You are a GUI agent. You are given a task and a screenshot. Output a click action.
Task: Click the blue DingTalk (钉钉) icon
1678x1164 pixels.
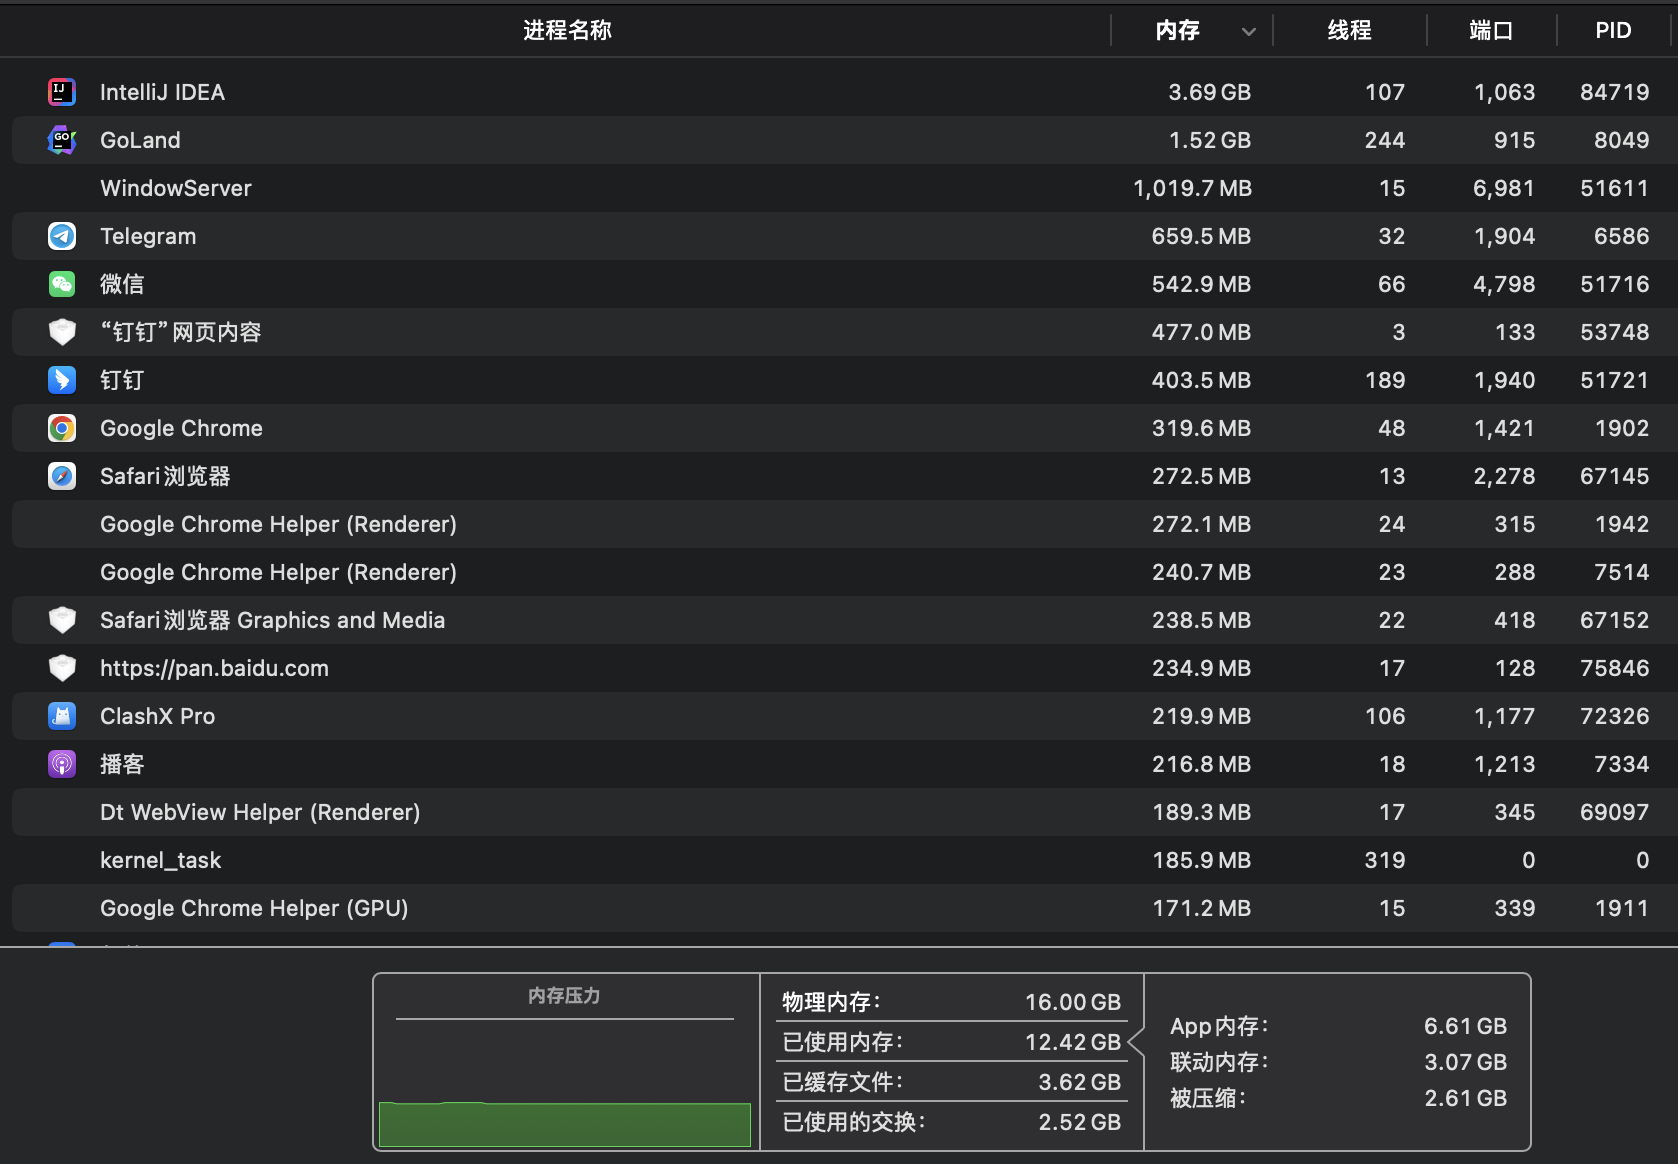pos(62,380)
